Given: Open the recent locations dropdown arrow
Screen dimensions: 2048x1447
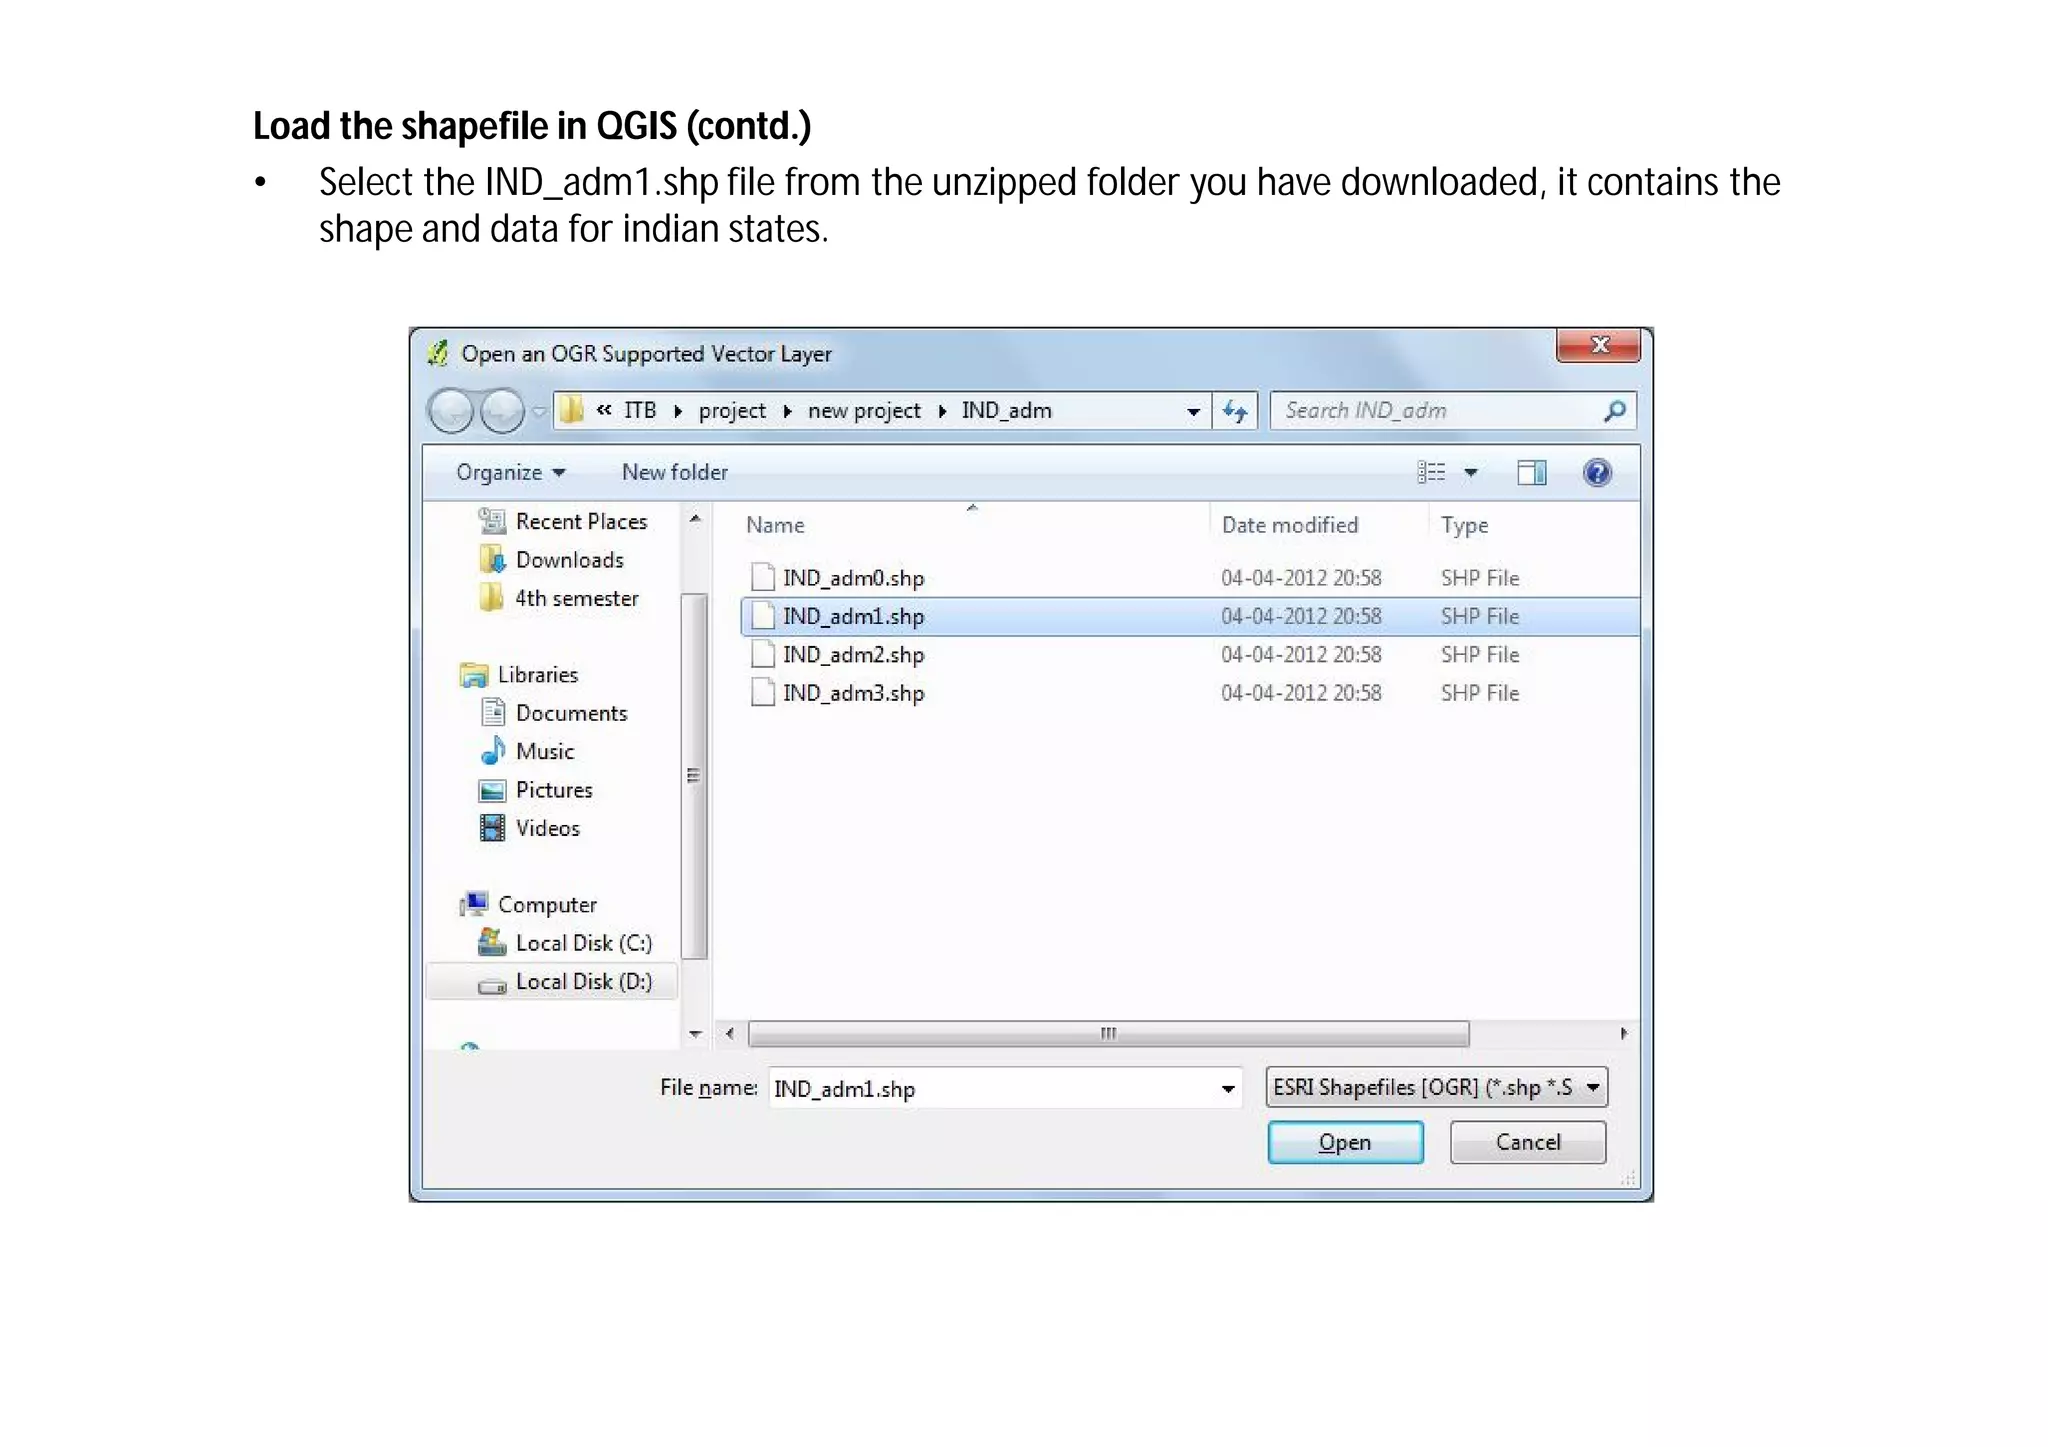Looking at the screenshot, I should 539,411.
